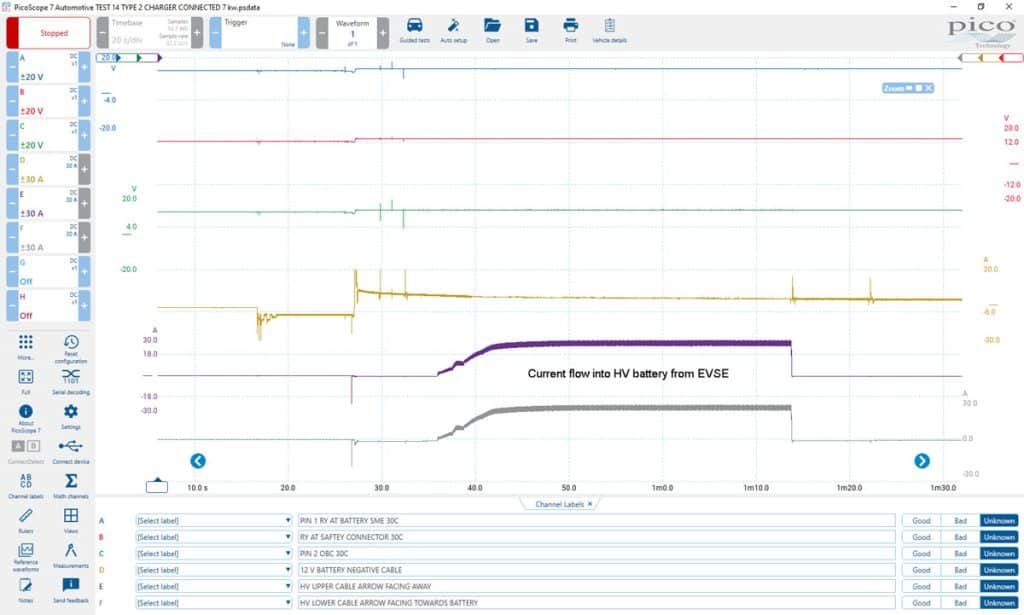This screenshot has width=1024, height=615.
Task: Save the waveform with disk icon
Action: 532,30
